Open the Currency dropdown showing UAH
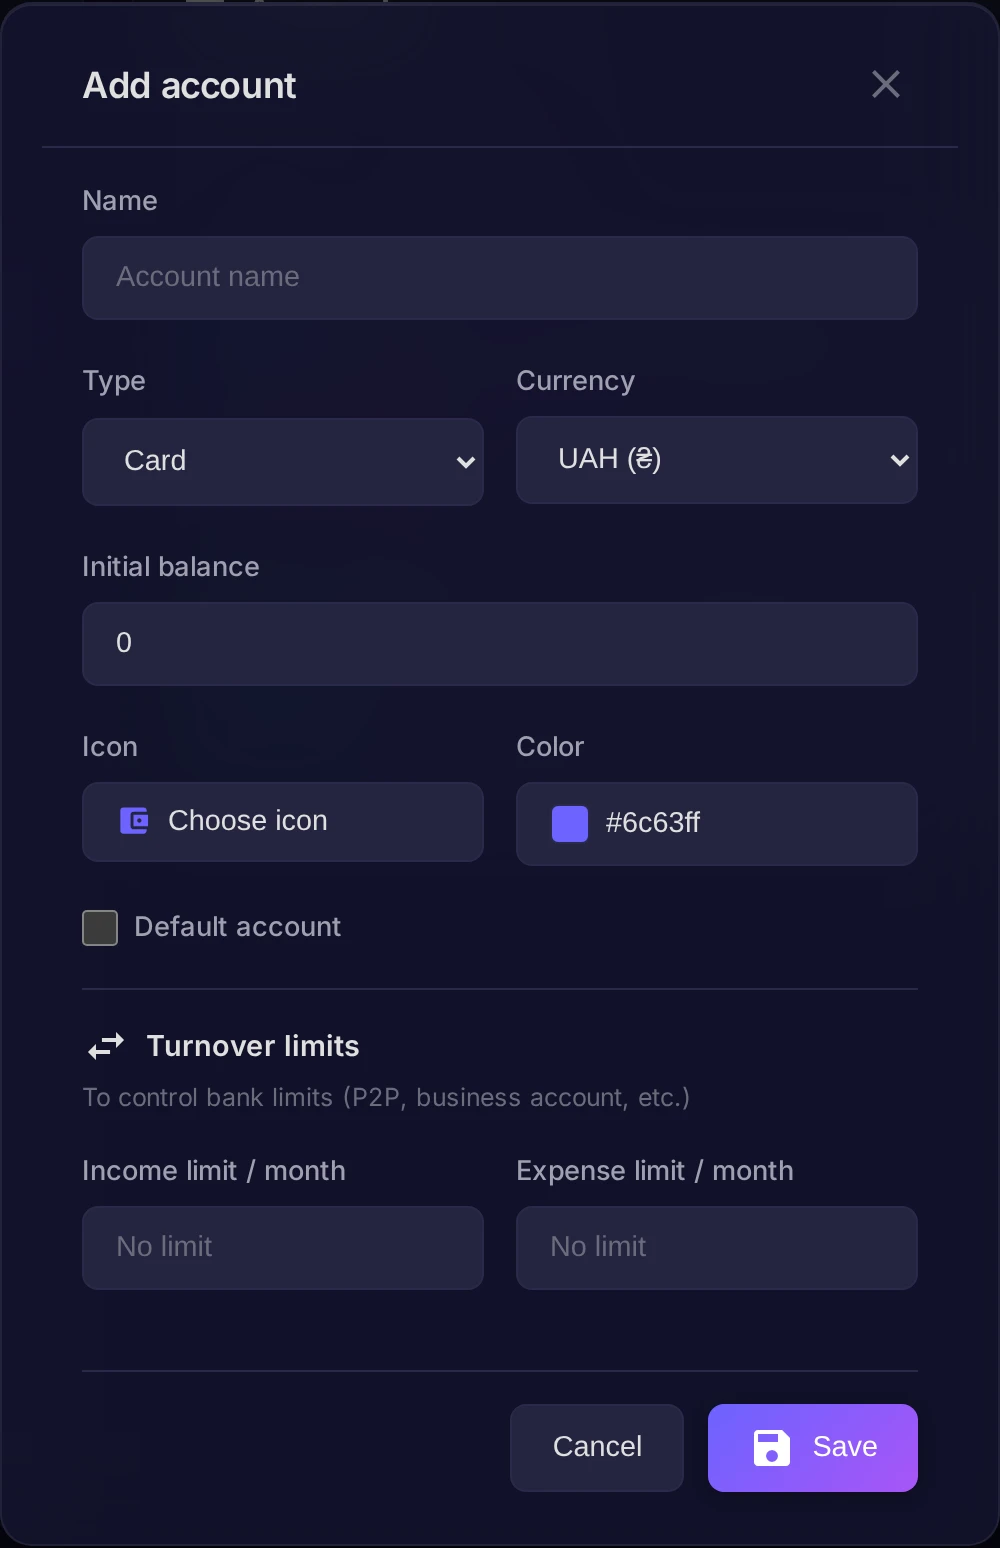Image resolution: width=1000 pixels, height=1548 pixels. tap(717, 460)
